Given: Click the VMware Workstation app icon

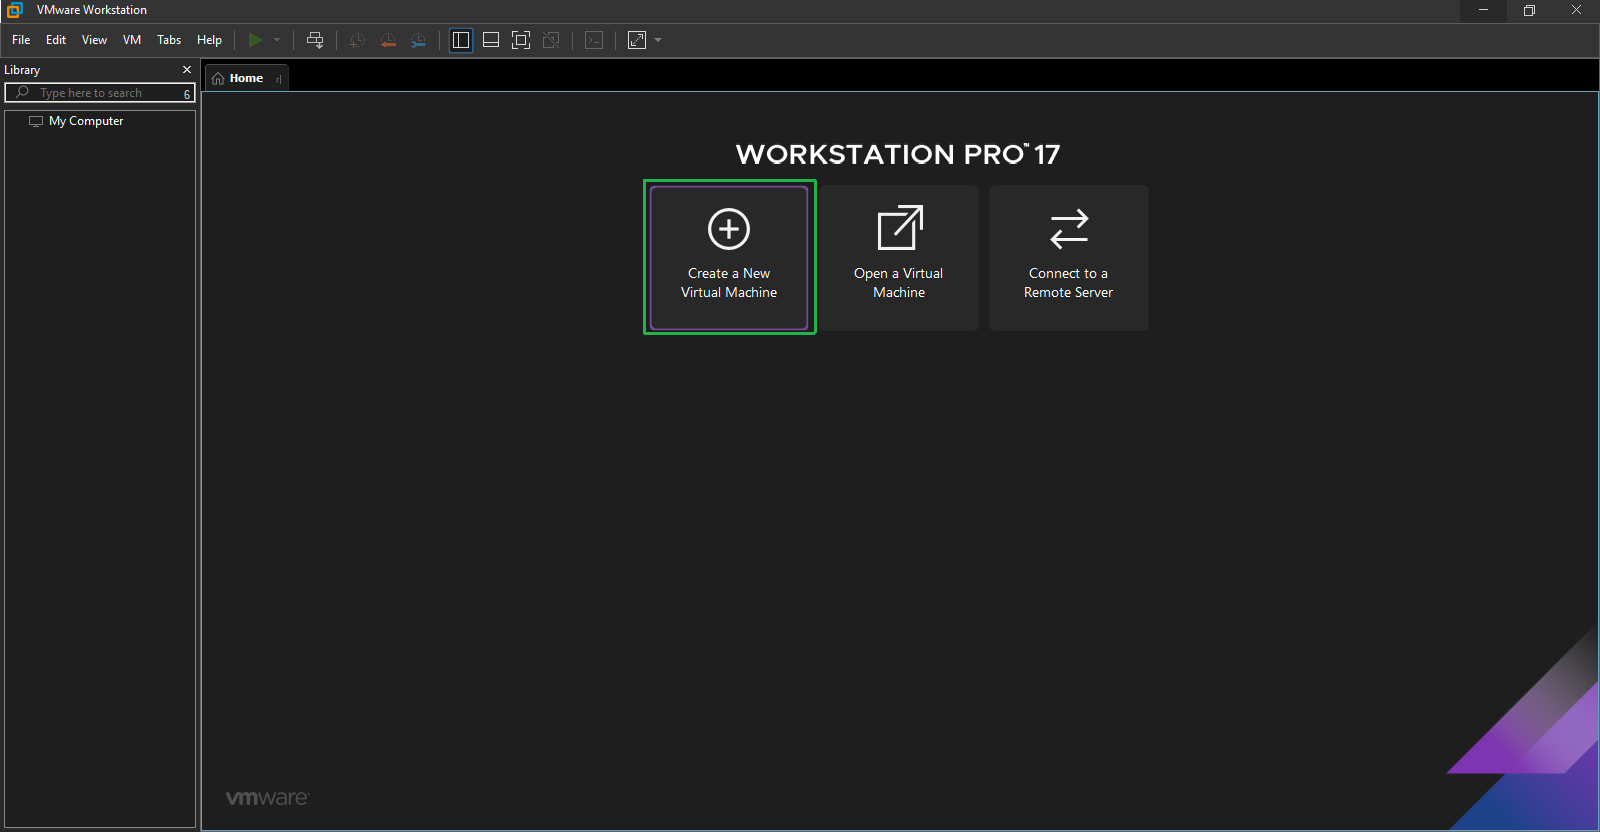Looking at the screenshot, I should [x=15, y=10].
